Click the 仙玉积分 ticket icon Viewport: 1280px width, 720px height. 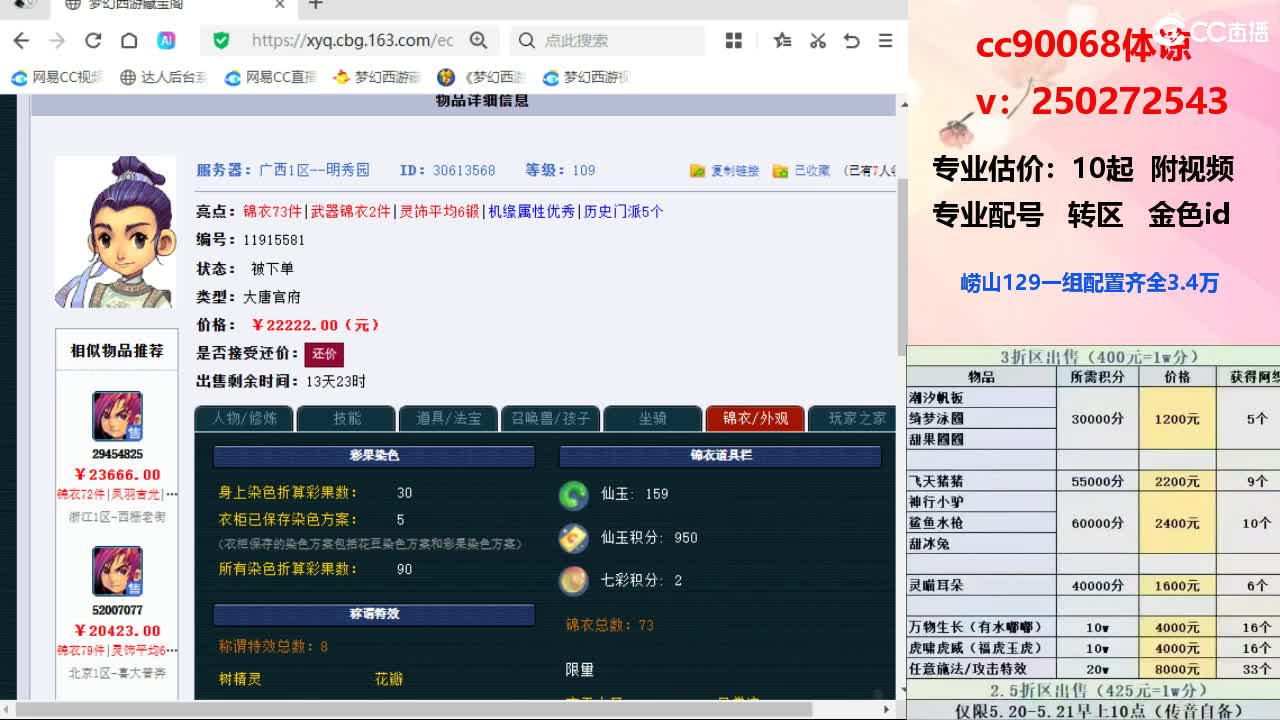click(573, 538)
